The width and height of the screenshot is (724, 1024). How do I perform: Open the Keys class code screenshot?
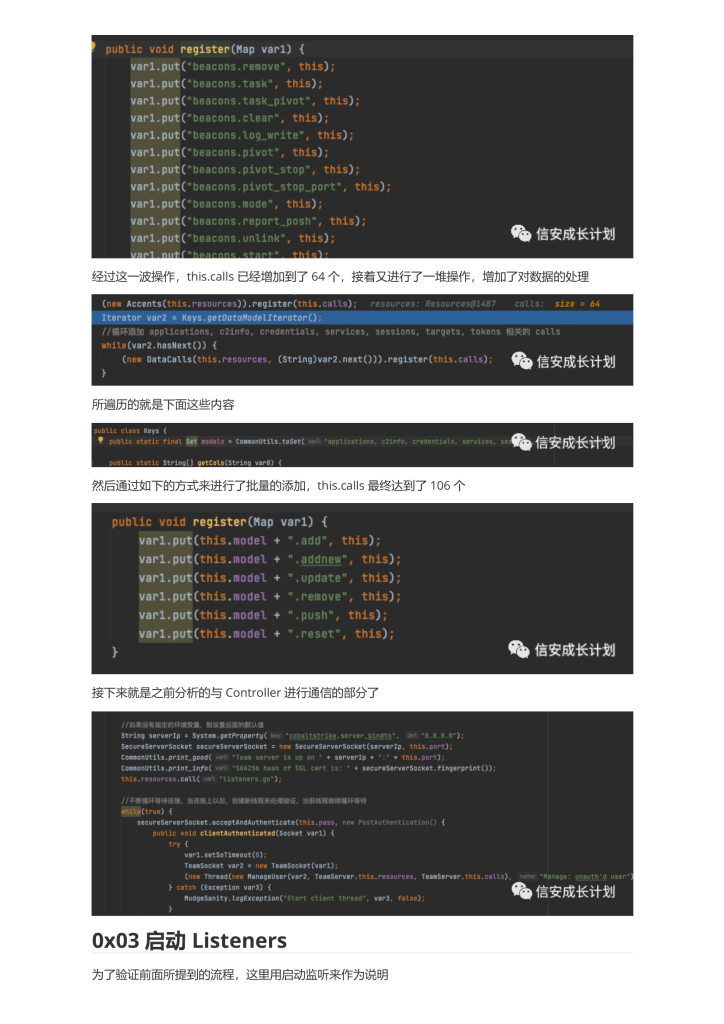pyautogui.click(x=362, y=445)
